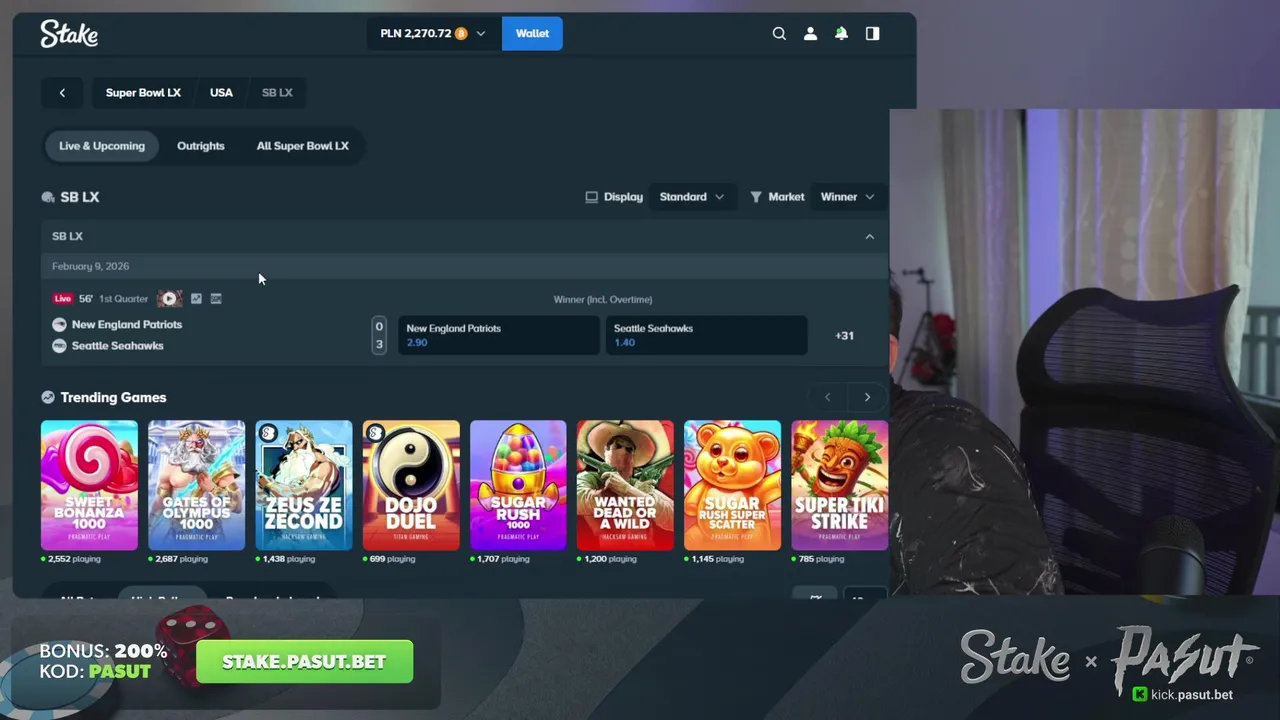Click the Winner (Incl. Overtime) label
This screenshot has height=720, width=1280.
click(603, 299)
